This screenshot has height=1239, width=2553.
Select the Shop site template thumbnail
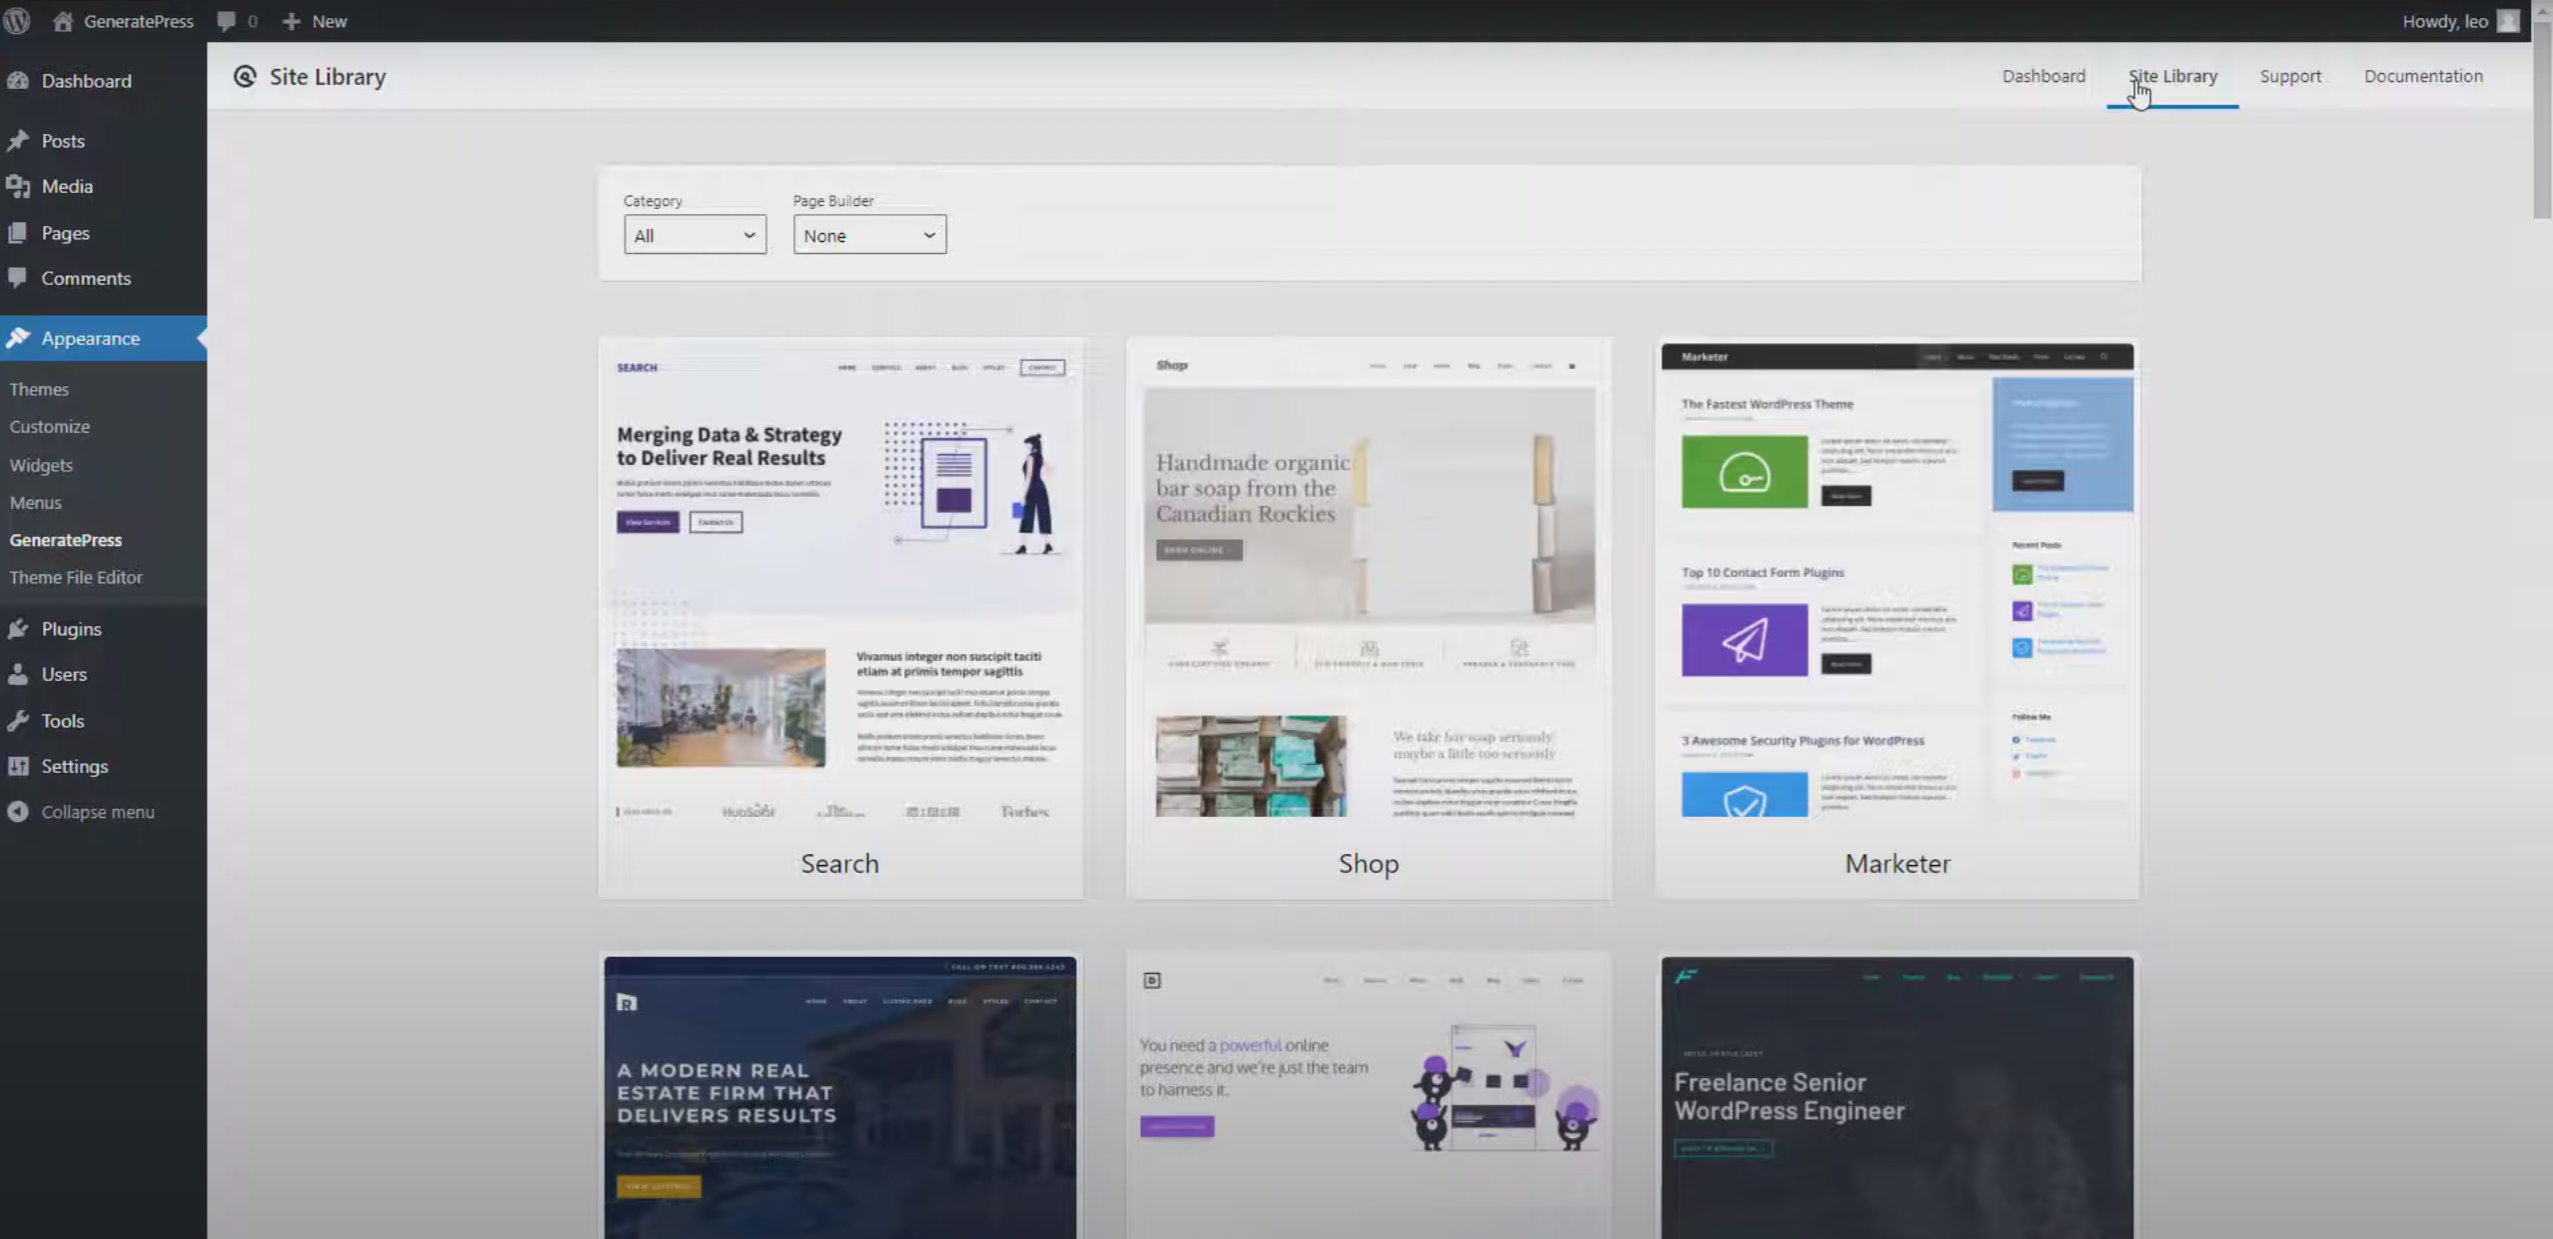(x=1368, y=590)
